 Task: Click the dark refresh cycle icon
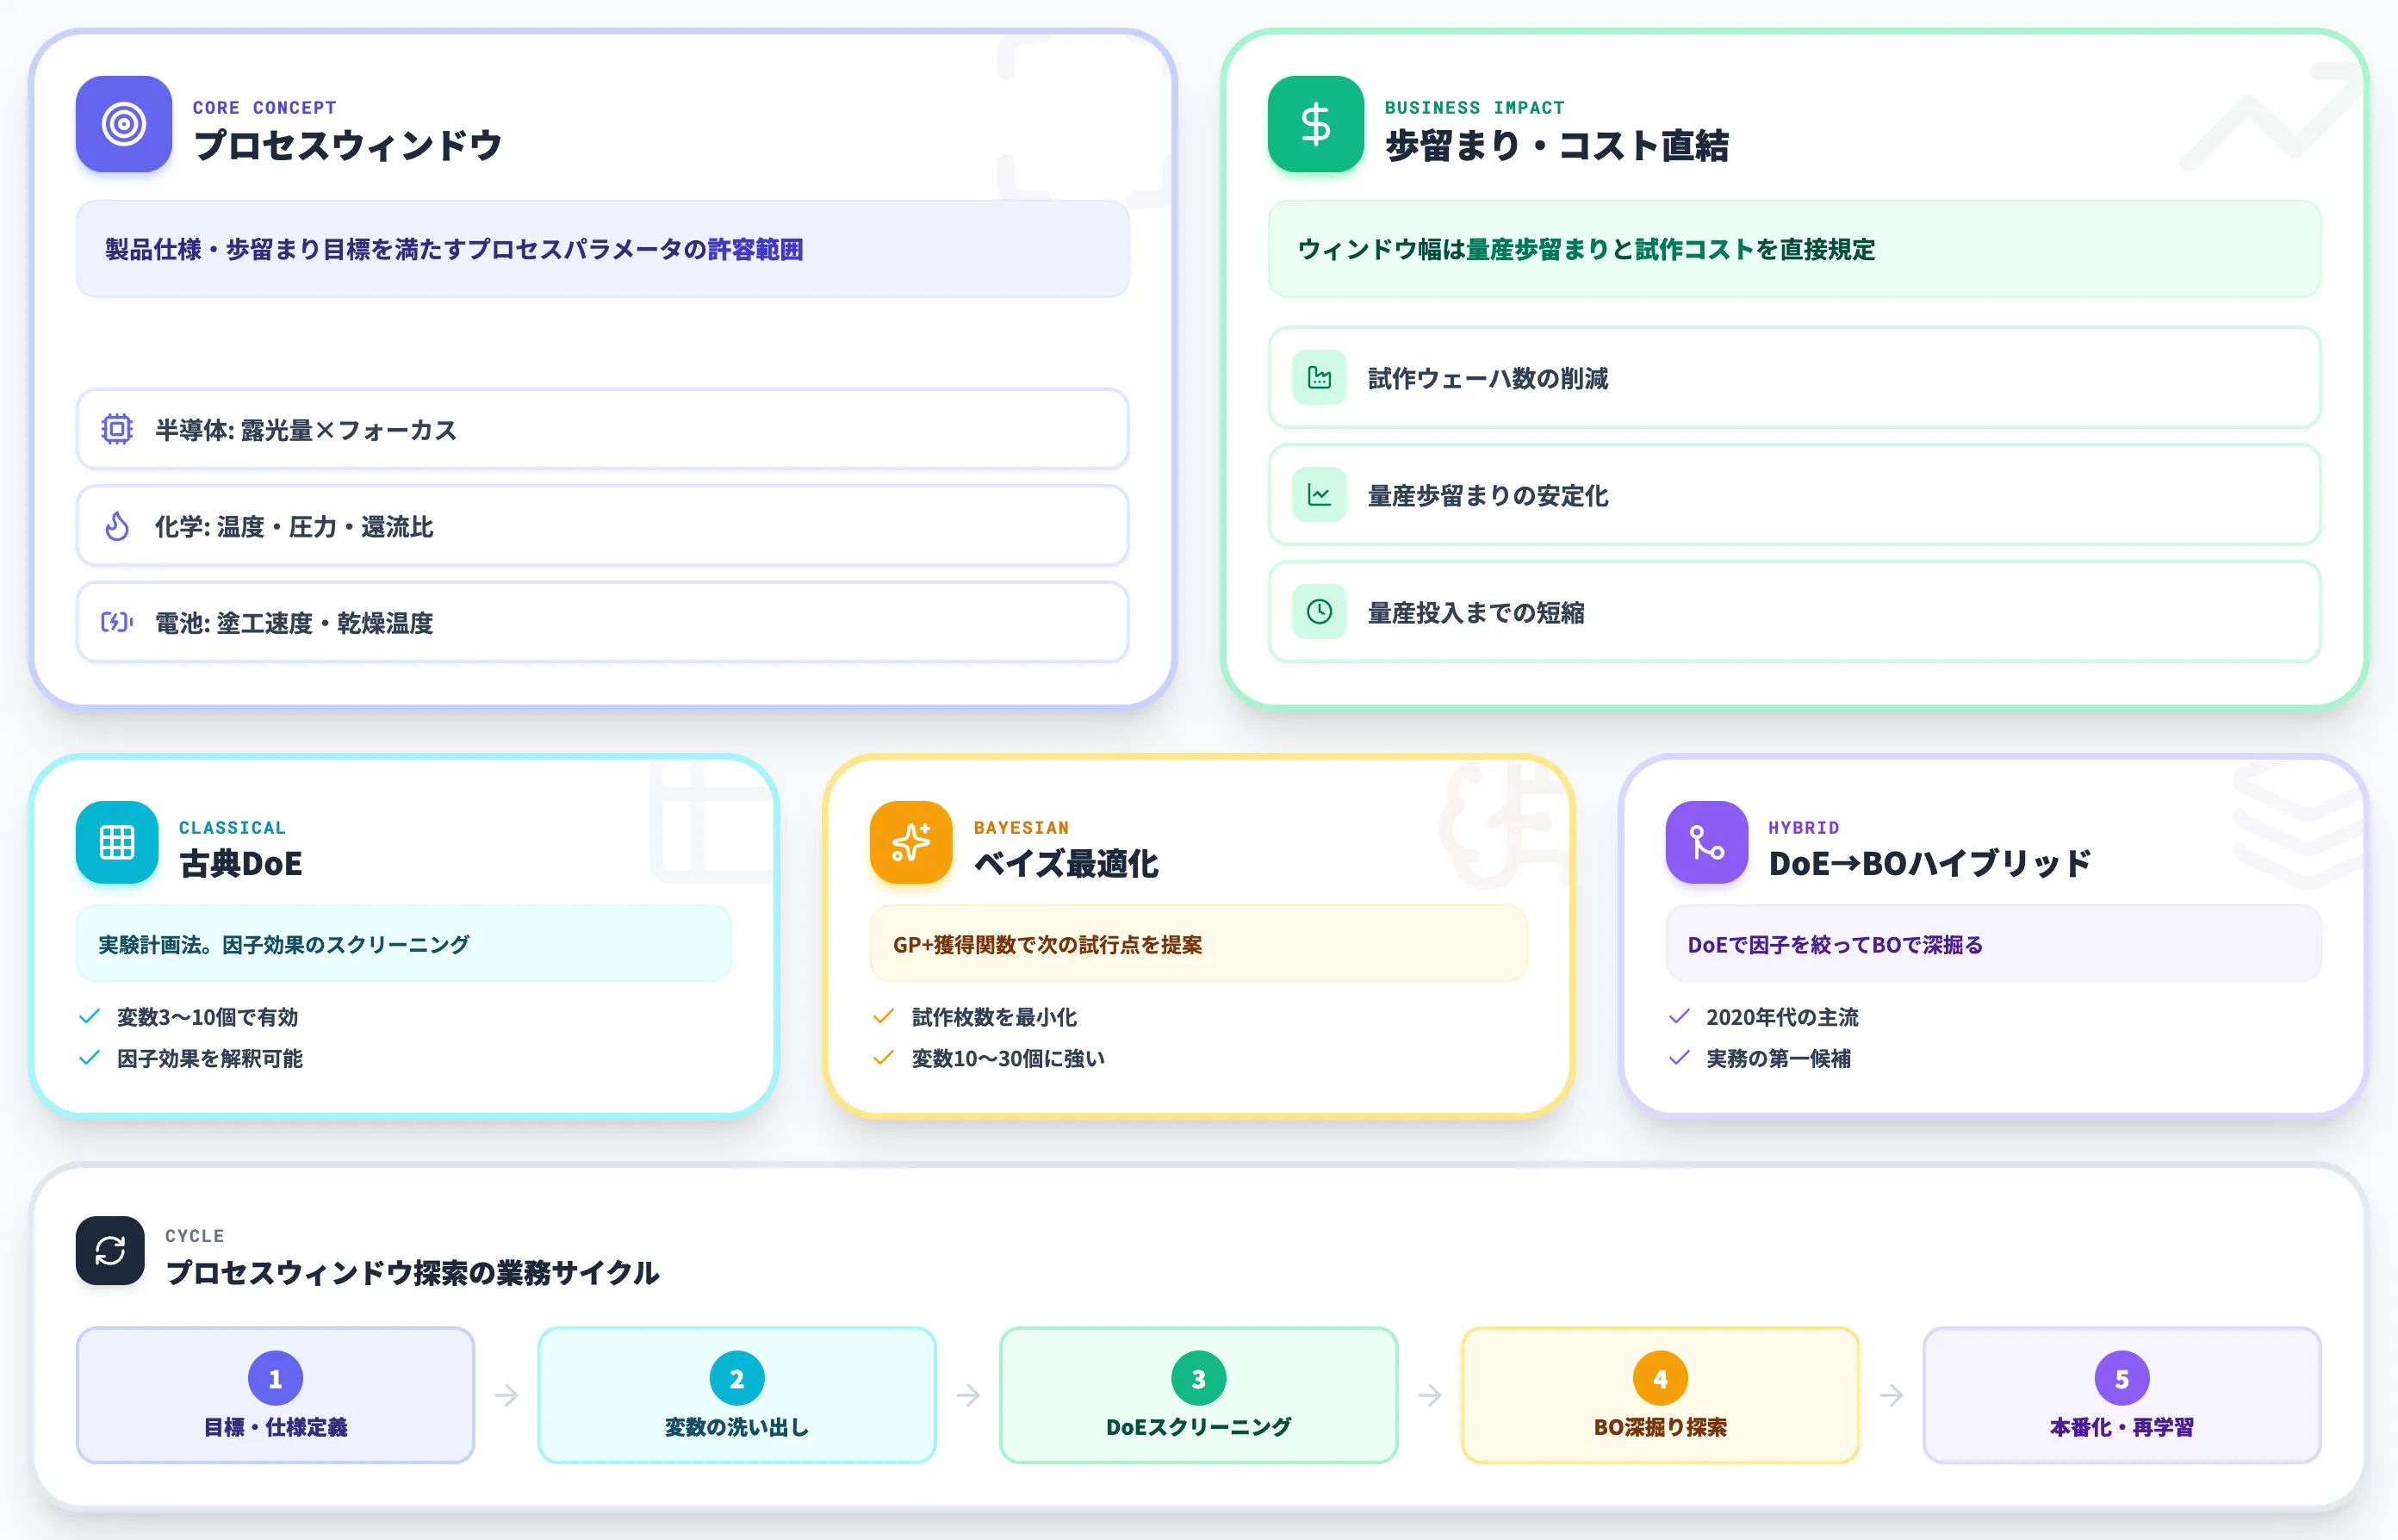click(x=110, y=1250)
